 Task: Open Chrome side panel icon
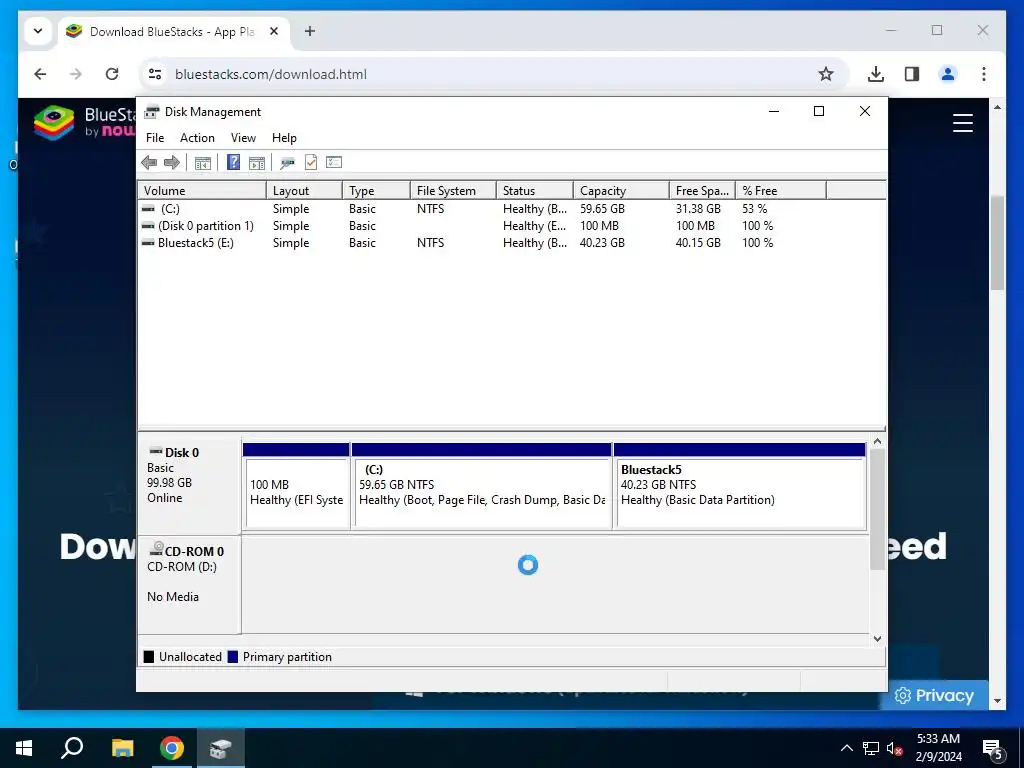coord(912,74)
